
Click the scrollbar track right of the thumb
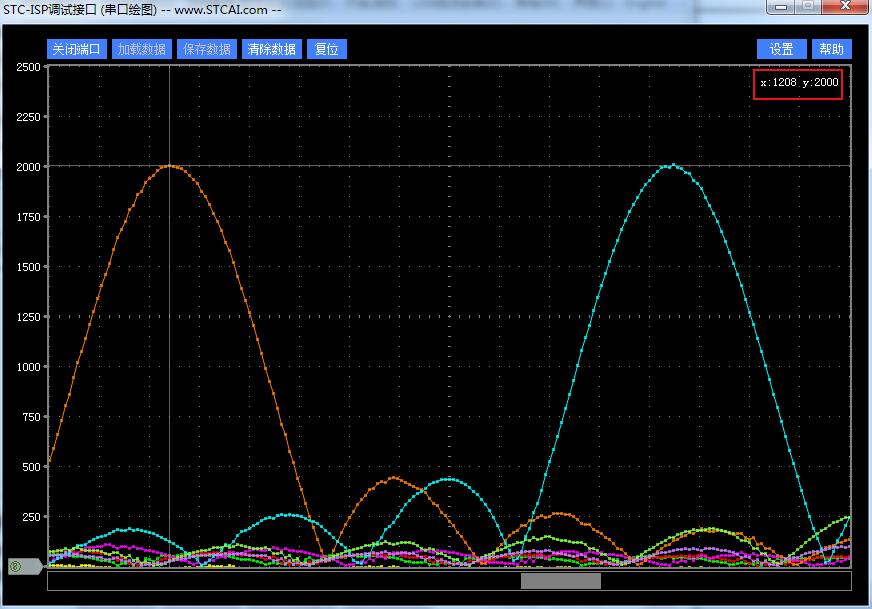click(x=726, y=581)
